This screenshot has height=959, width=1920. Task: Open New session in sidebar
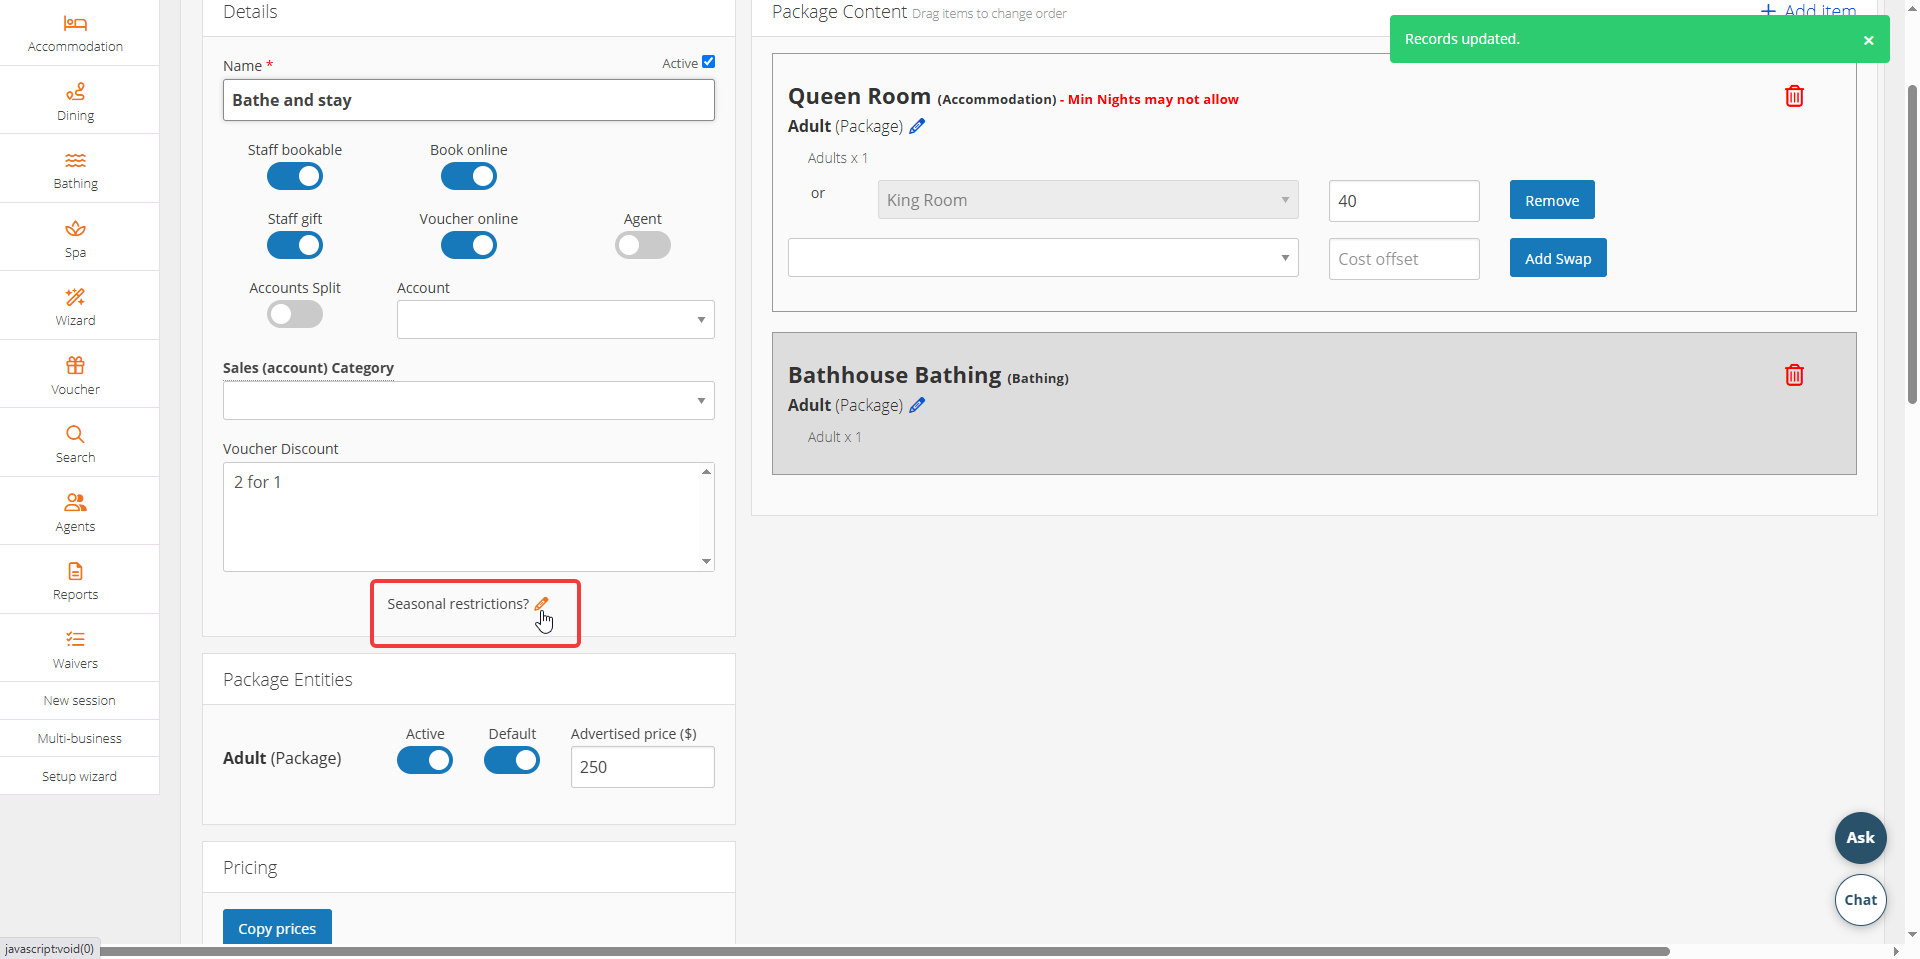[x=80, y=701]
